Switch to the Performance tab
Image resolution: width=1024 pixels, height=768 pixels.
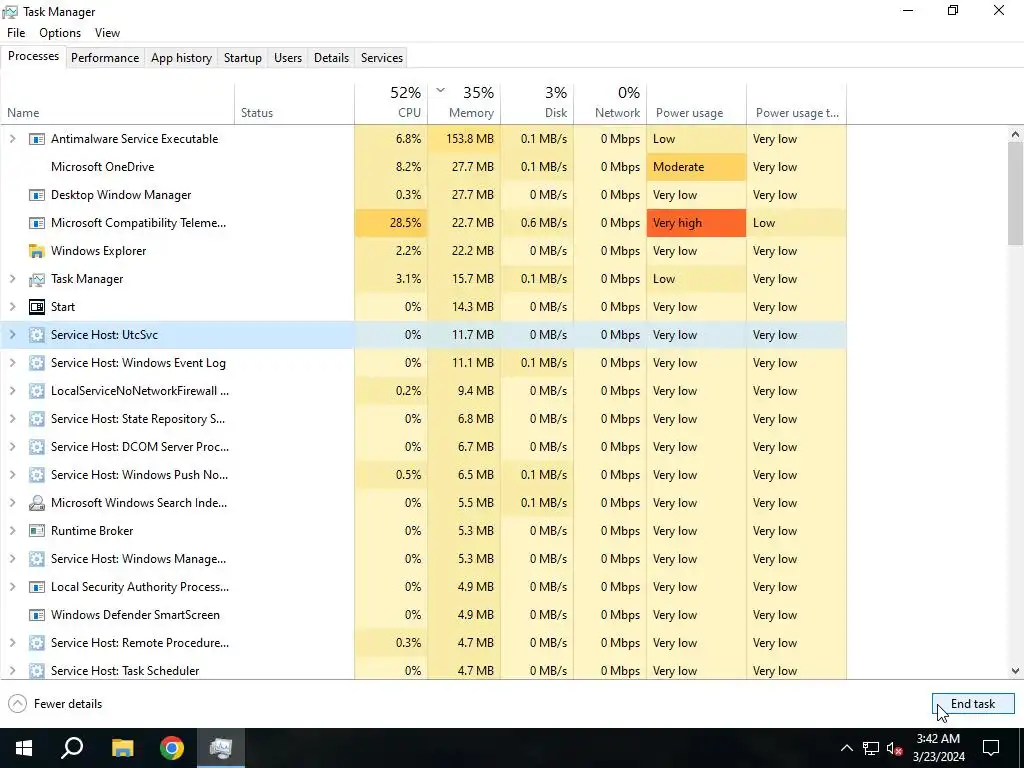pos(105,58)
